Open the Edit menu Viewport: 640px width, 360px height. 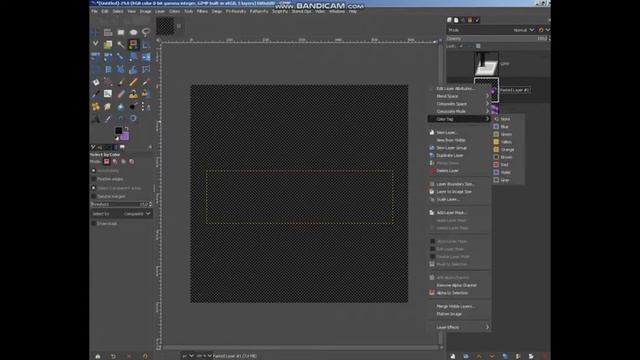coord(105,11)
